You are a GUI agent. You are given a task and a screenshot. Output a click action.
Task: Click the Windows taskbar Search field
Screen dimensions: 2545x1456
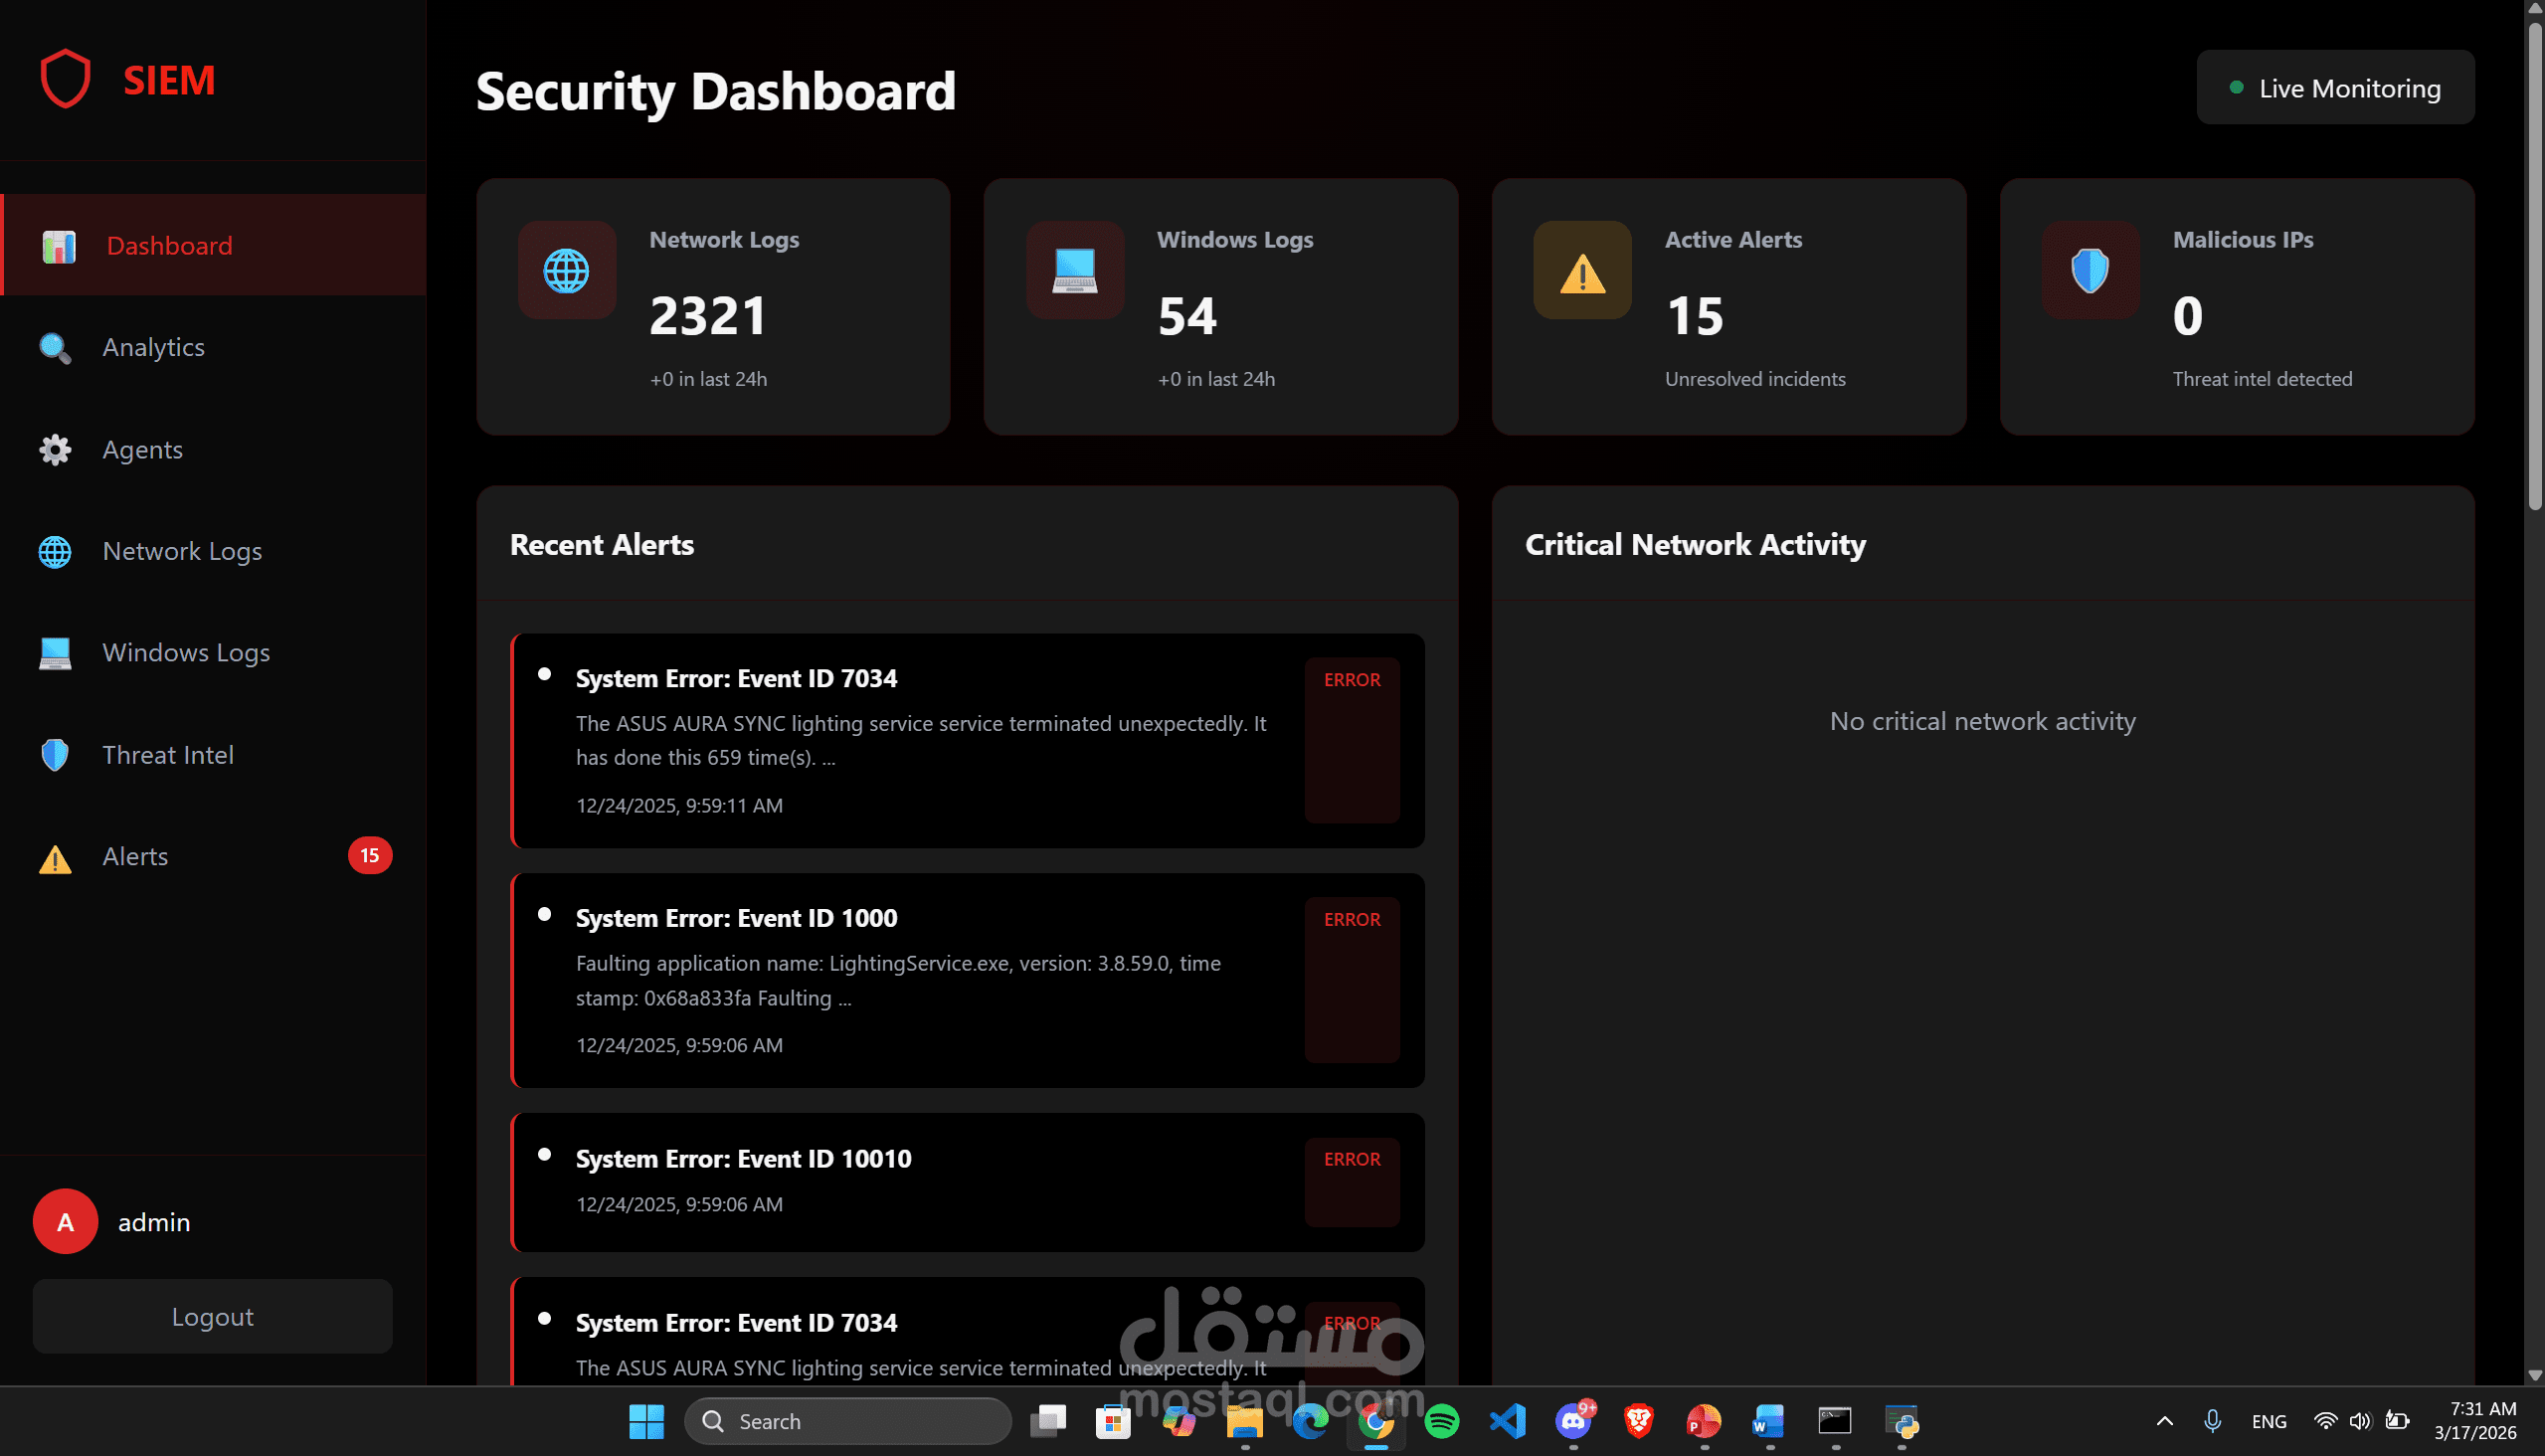[x=848, y=1421]
